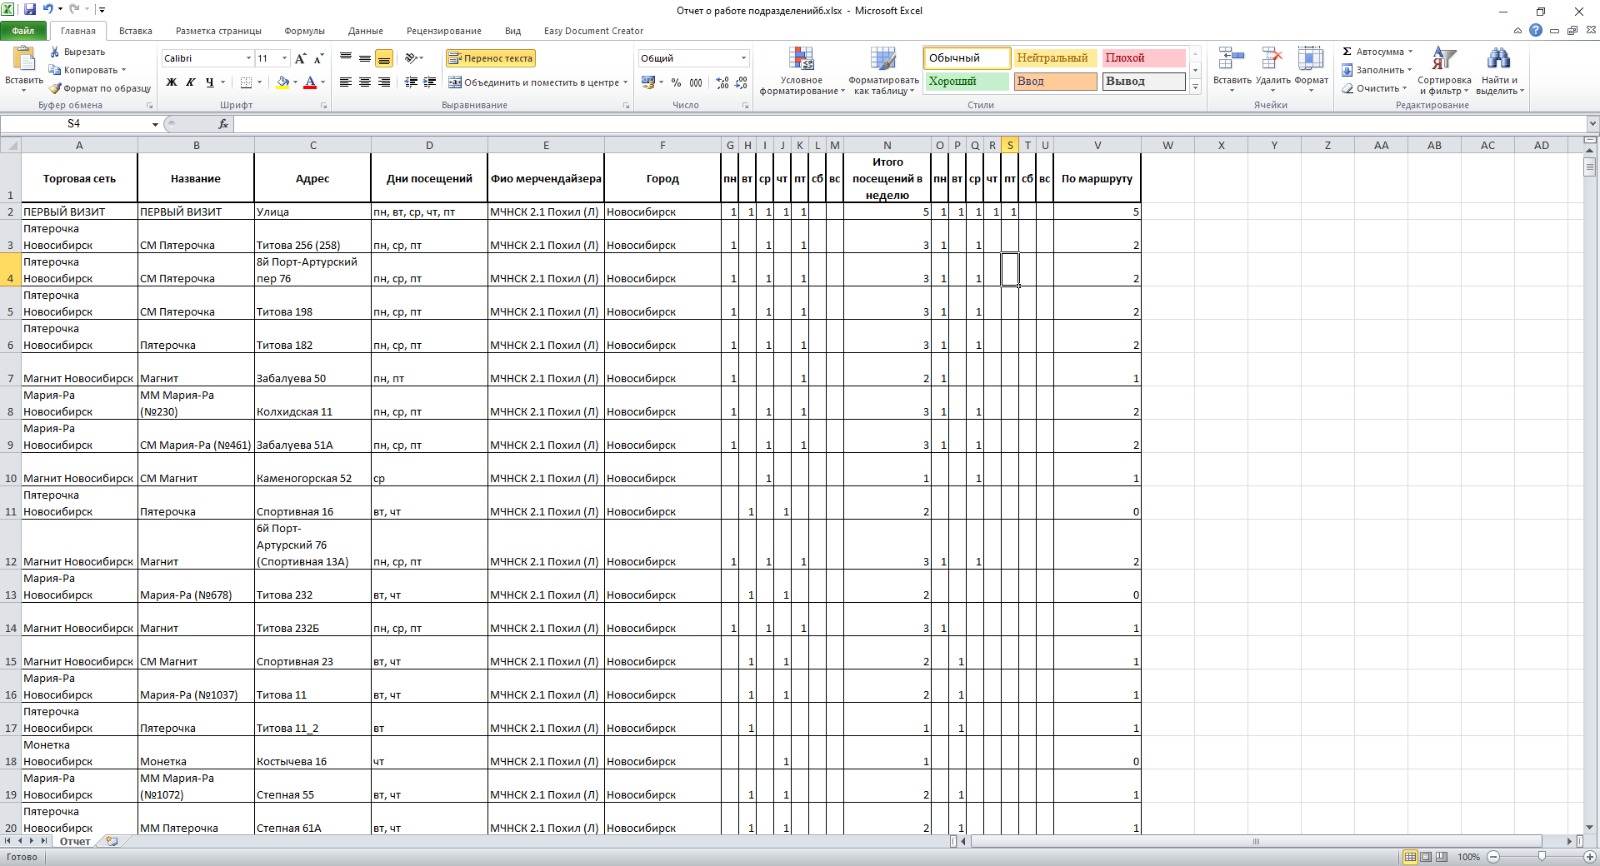Open the font size dropdown
This screenshot has width=1600, height=866.
pyautogui.click(x=285, y=58)
